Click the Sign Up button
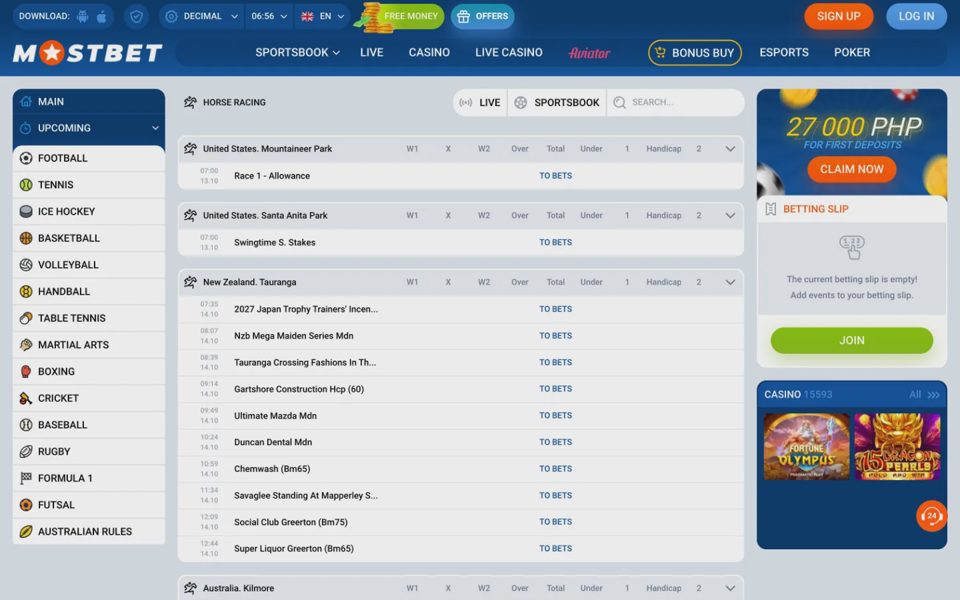The width and height of the screenshot is (960, 600). coord(838,17)
